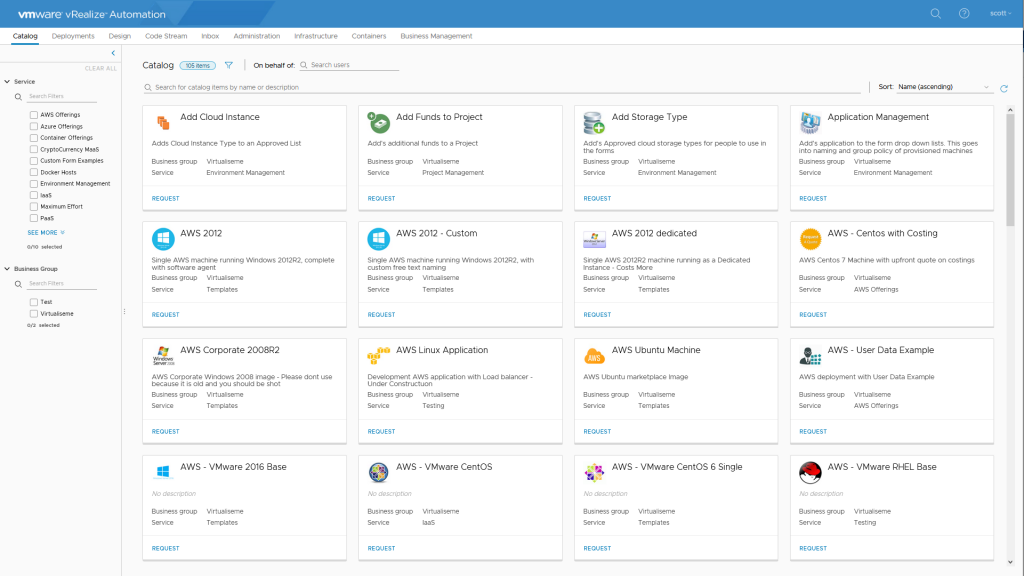Click the AWS 2012 Windows icon
The image size is (1024, 576).
(x=163, y=239)
